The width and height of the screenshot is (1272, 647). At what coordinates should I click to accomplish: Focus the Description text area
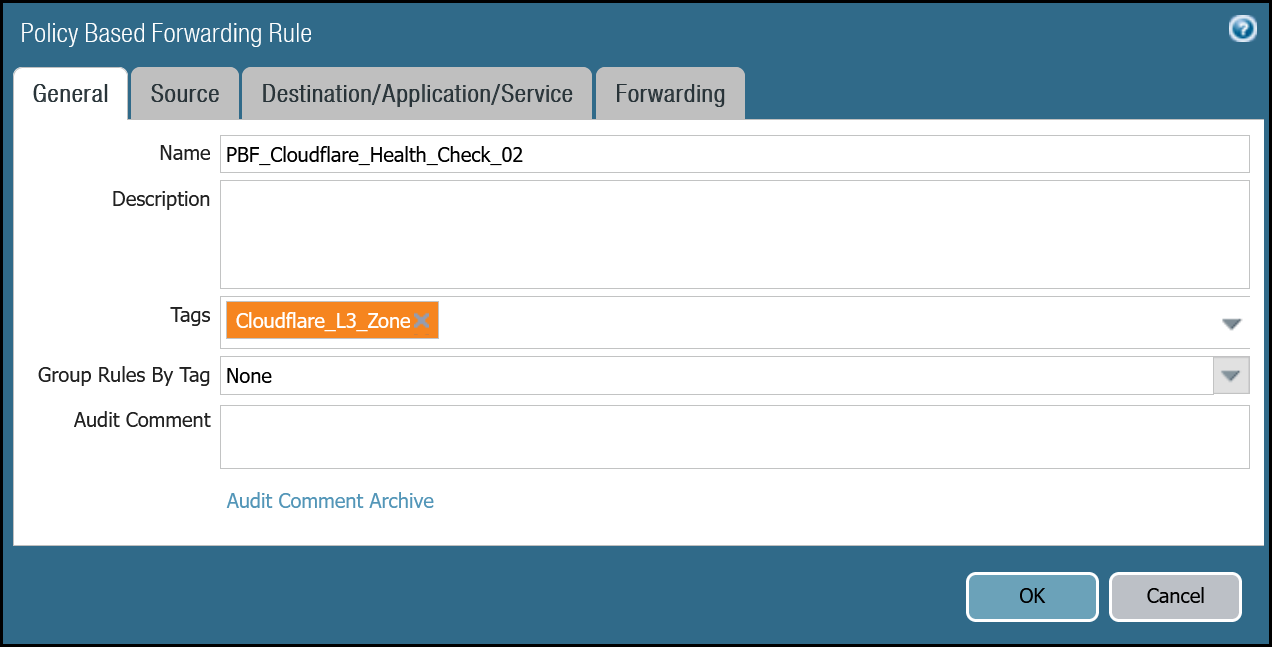[735, 234]
